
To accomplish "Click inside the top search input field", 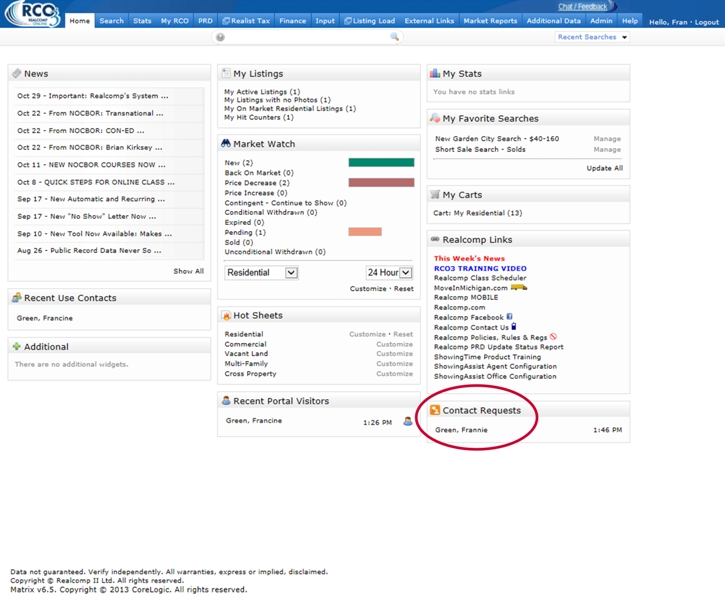I will [x=307, y=37].
